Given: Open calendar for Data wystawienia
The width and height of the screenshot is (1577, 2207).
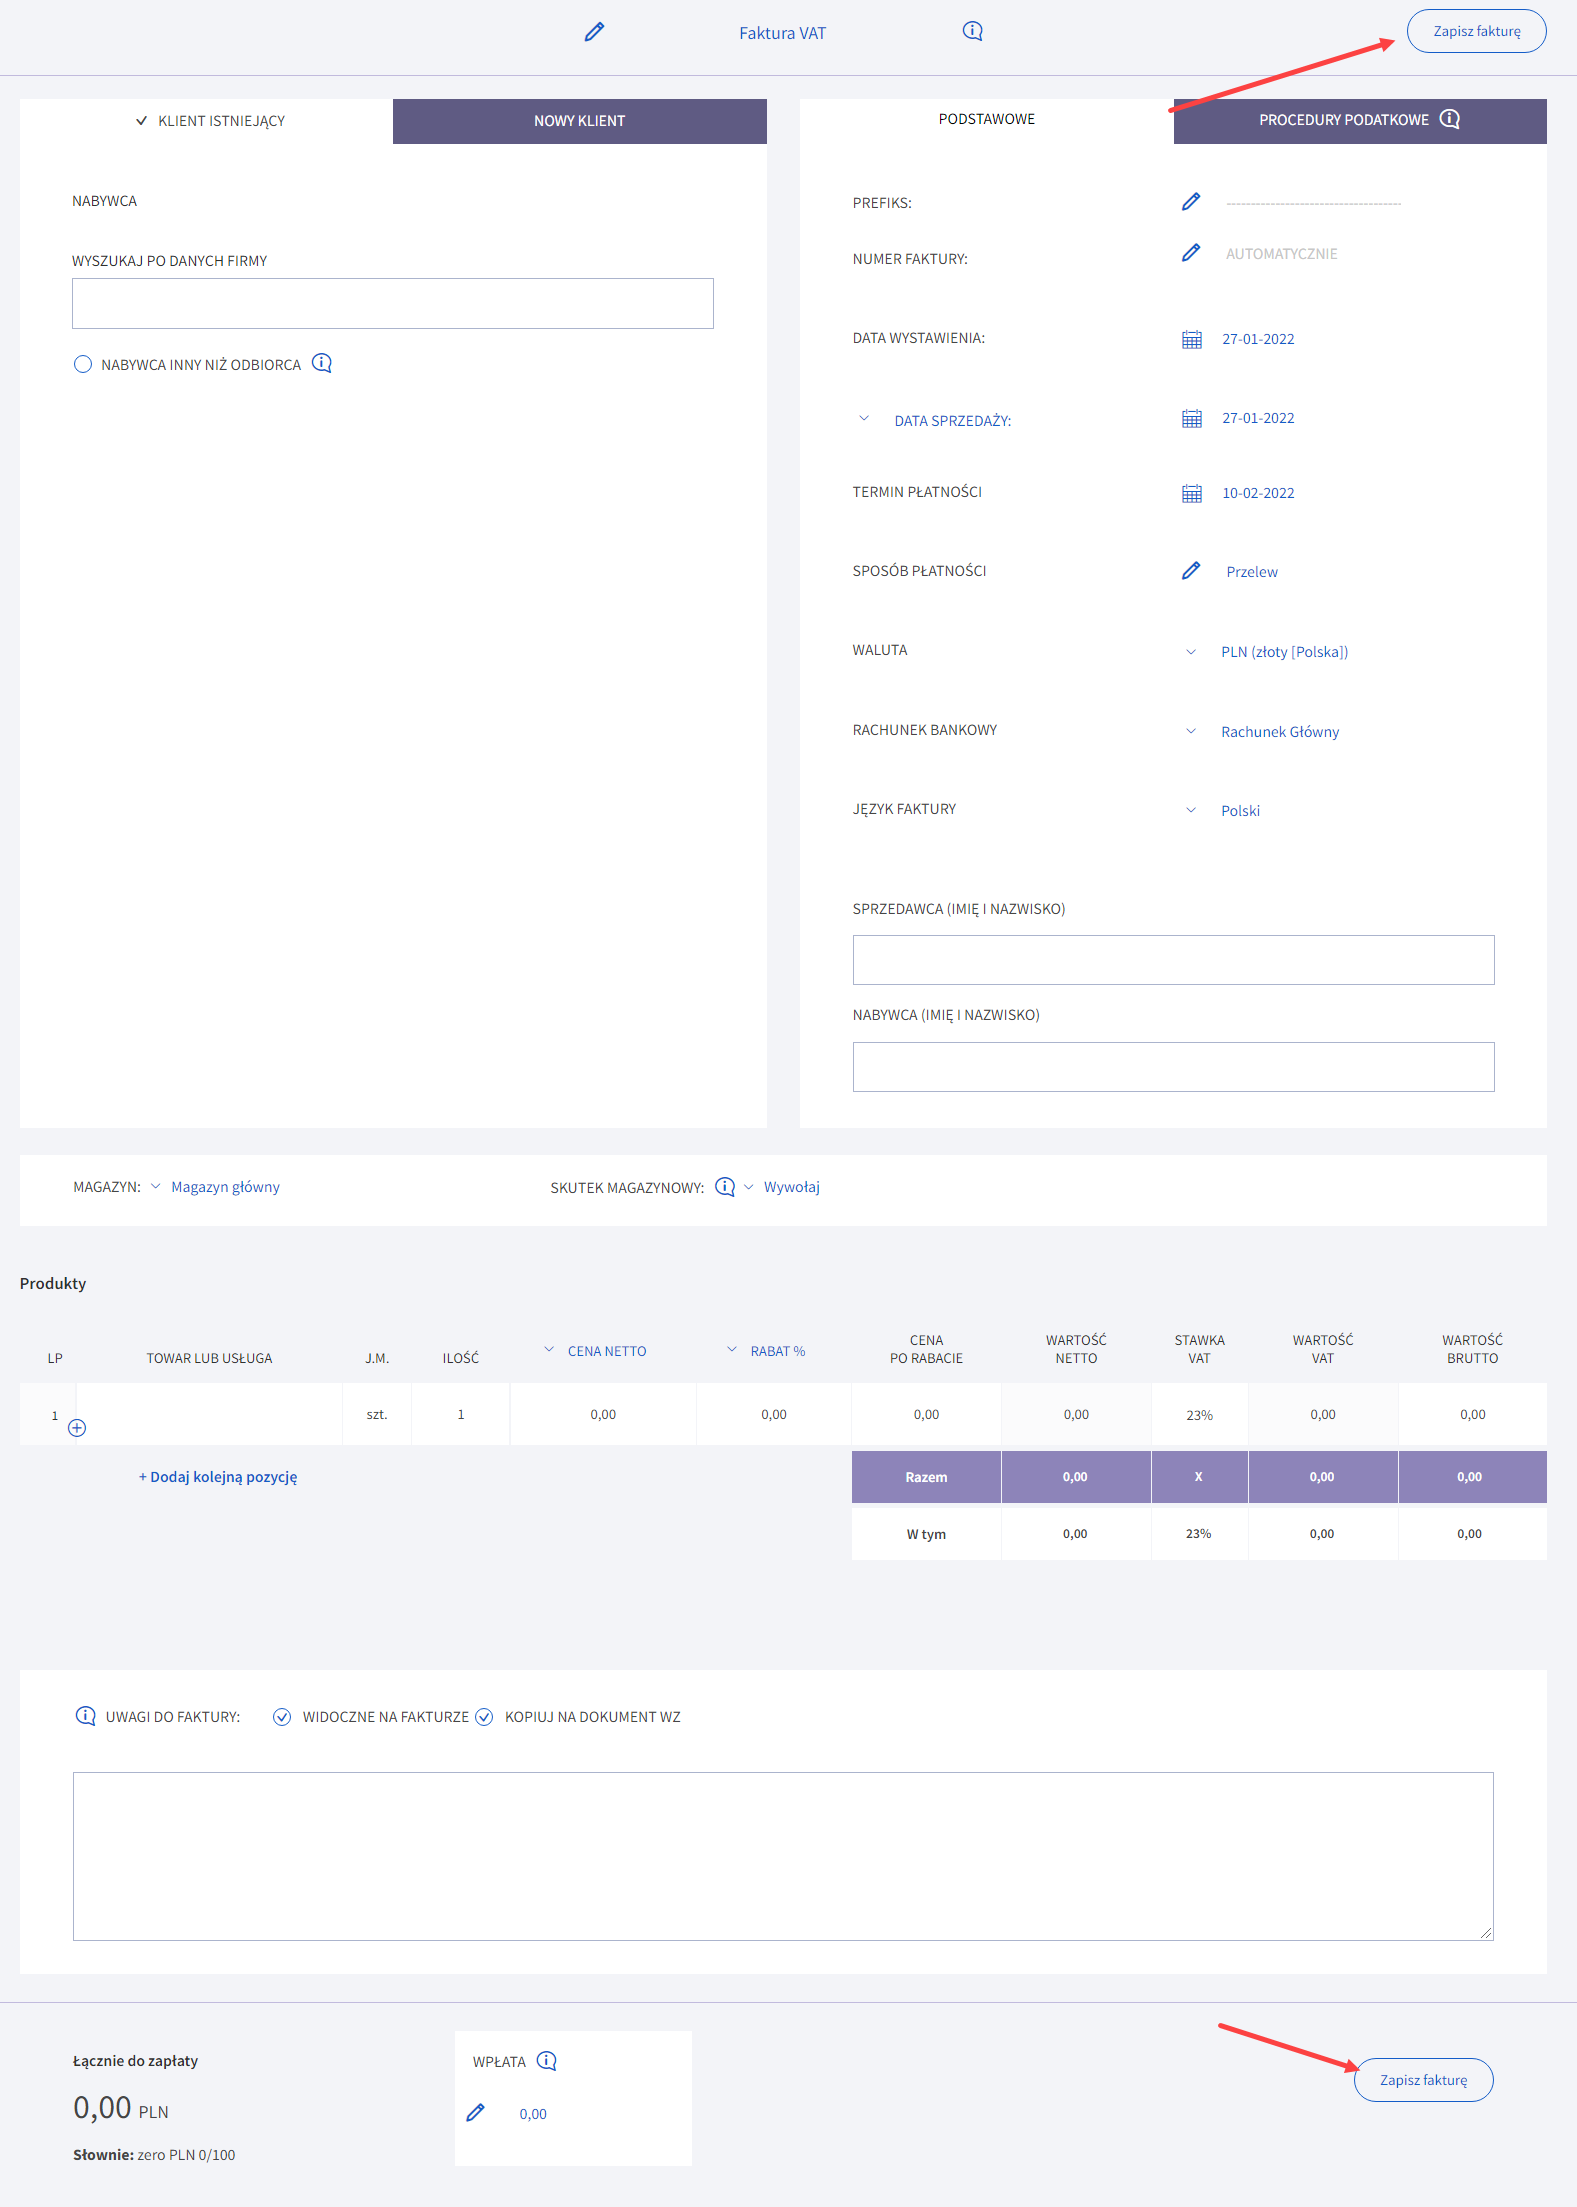Looking at the screenshot, I should tap(1191, 339).
